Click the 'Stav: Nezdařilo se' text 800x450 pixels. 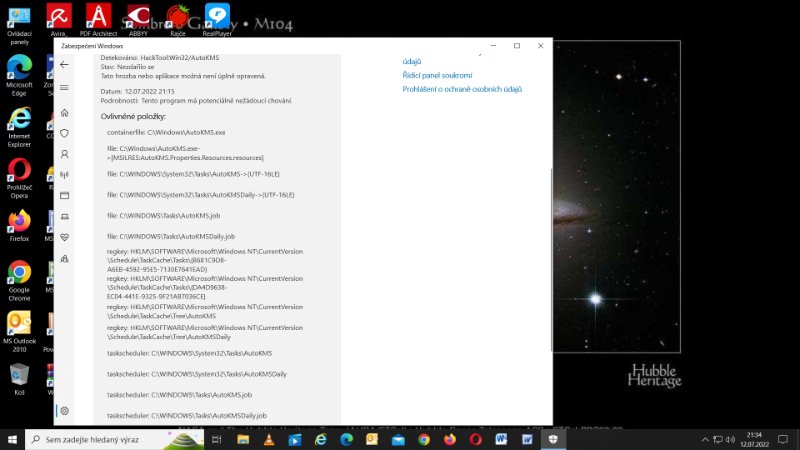click(127, 67)
